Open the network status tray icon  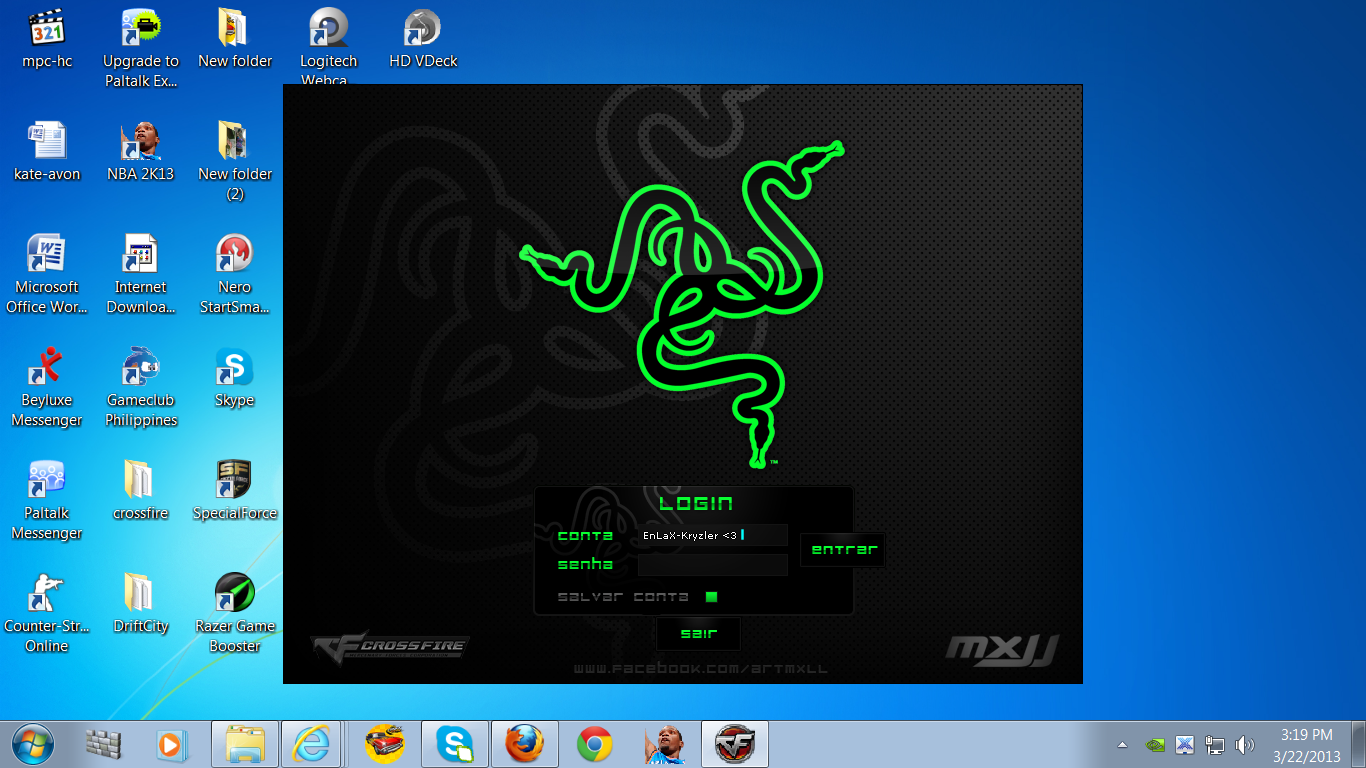point(1215,745)
